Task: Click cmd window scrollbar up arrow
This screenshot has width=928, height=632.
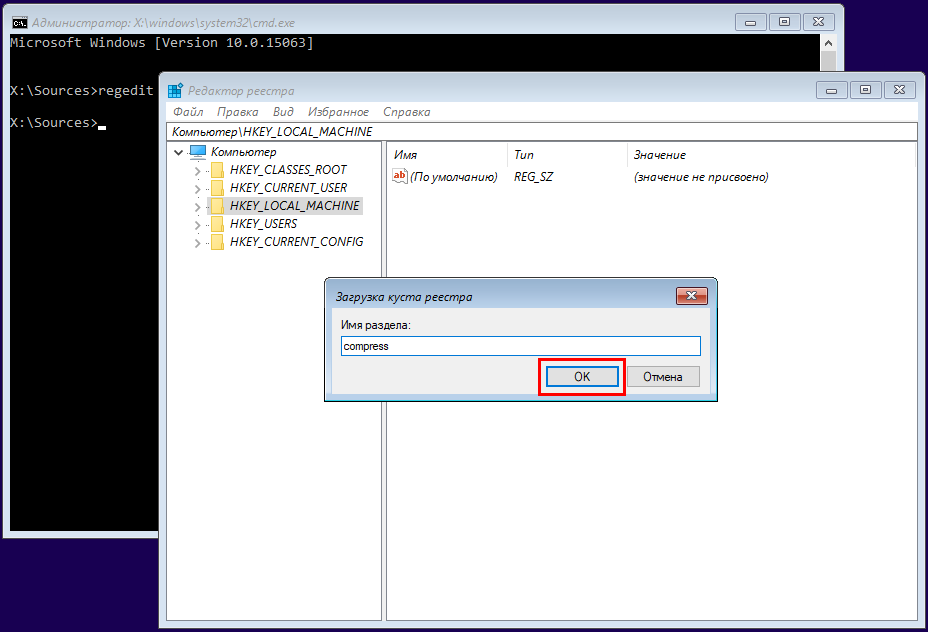Action: pyautogui.click(x=829, y=43)
